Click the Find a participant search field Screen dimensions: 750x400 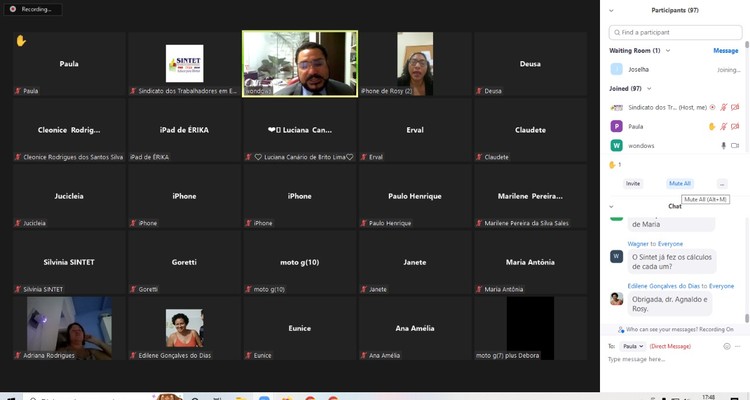coord(675,32)
